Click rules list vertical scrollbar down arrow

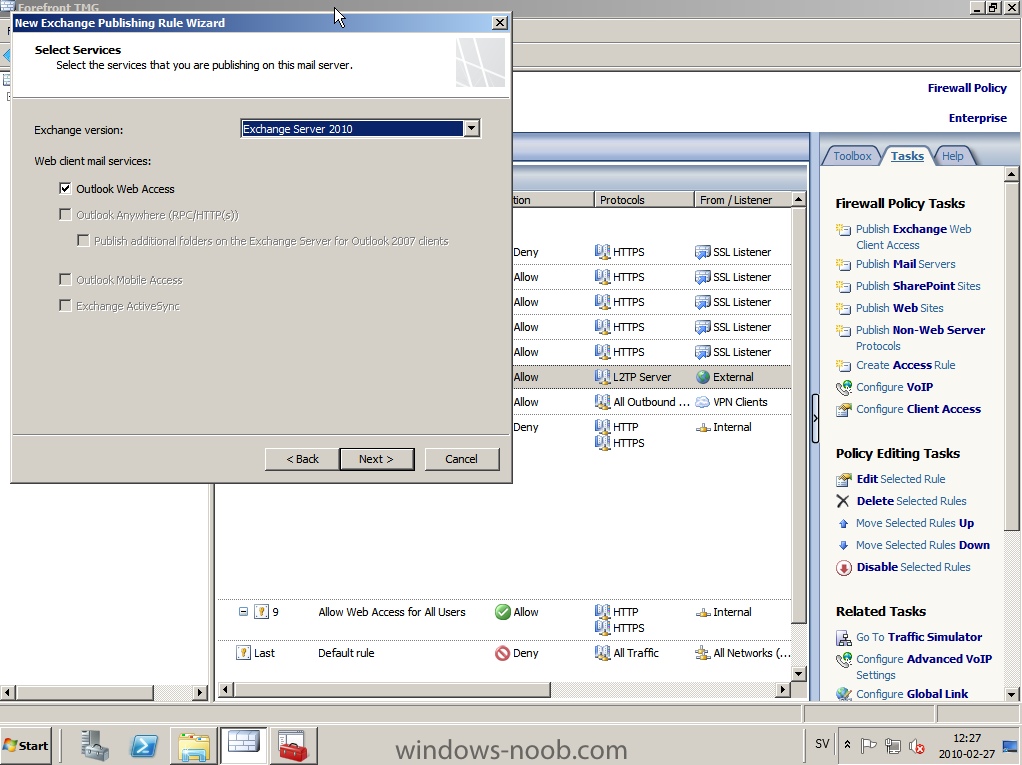point(798,673)
